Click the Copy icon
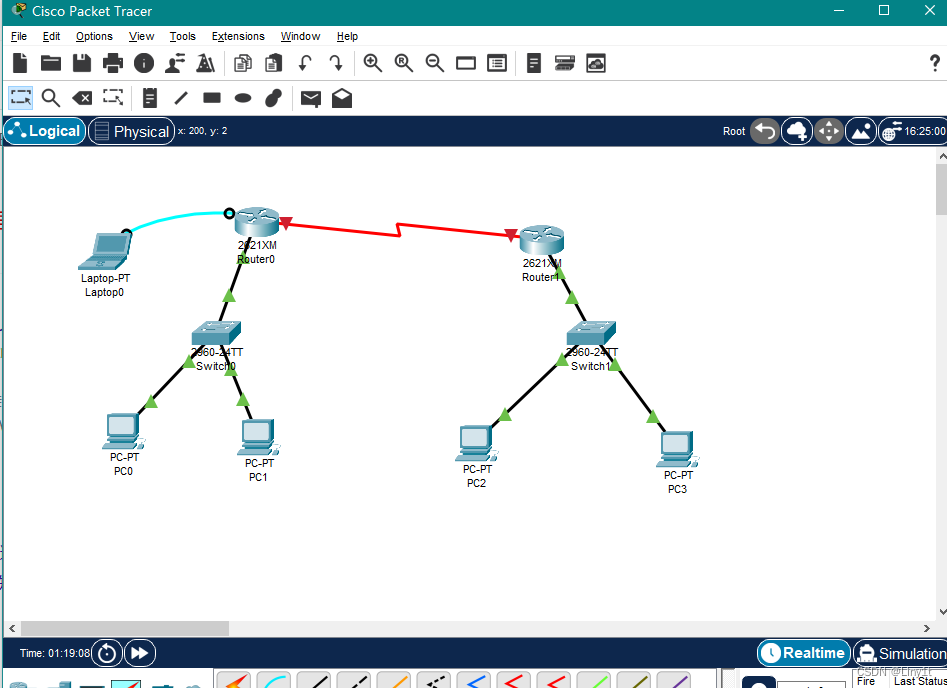The width and height of the screenshot is (947, 688). point(242,63)
